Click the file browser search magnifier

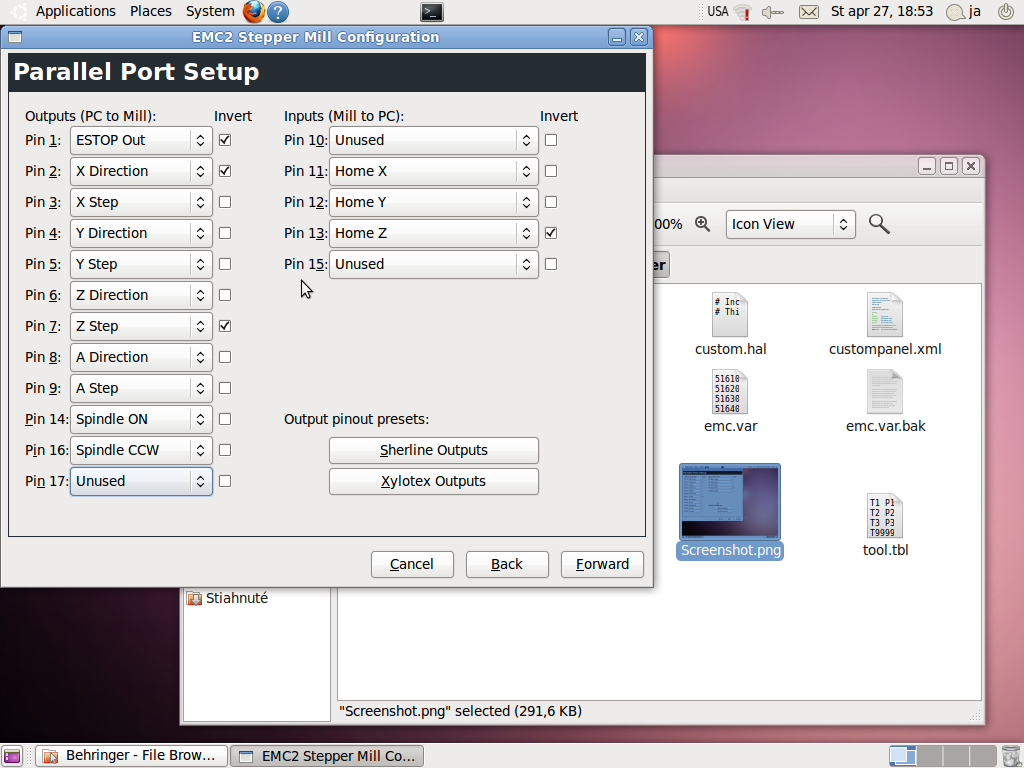tap(879, 224)
